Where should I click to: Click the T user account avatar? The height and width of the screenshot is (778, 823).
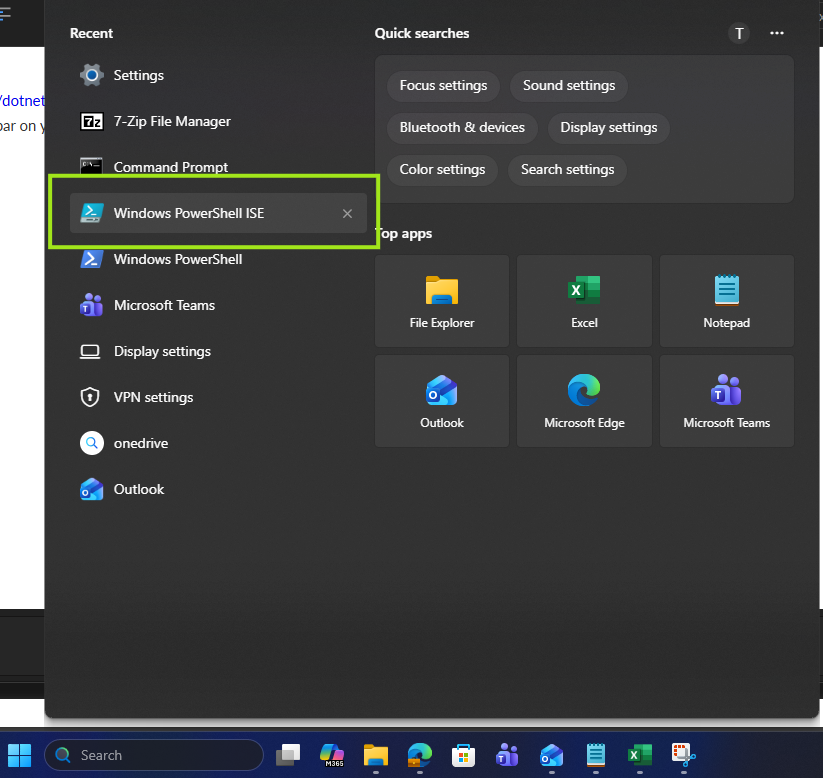coord(739,33)
